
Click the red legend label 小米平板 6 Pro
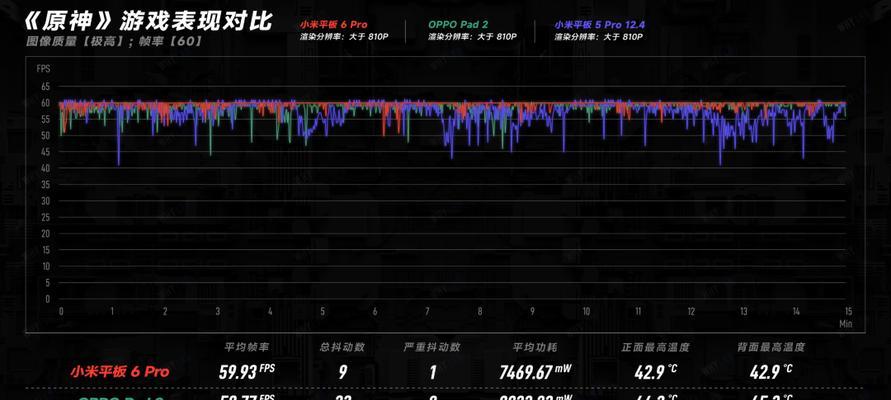point(334,24)
